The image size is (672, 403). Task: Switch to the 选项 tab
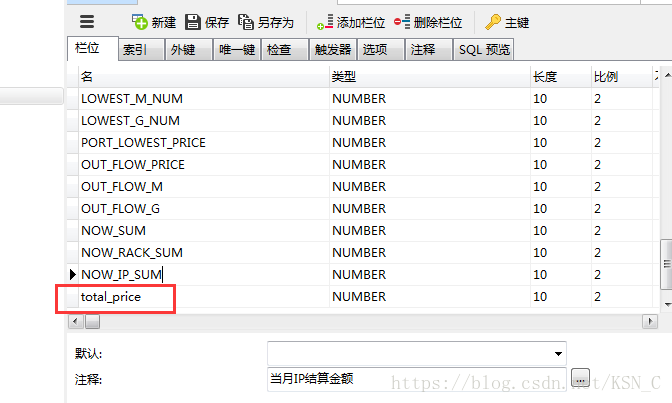coord(381,50)
